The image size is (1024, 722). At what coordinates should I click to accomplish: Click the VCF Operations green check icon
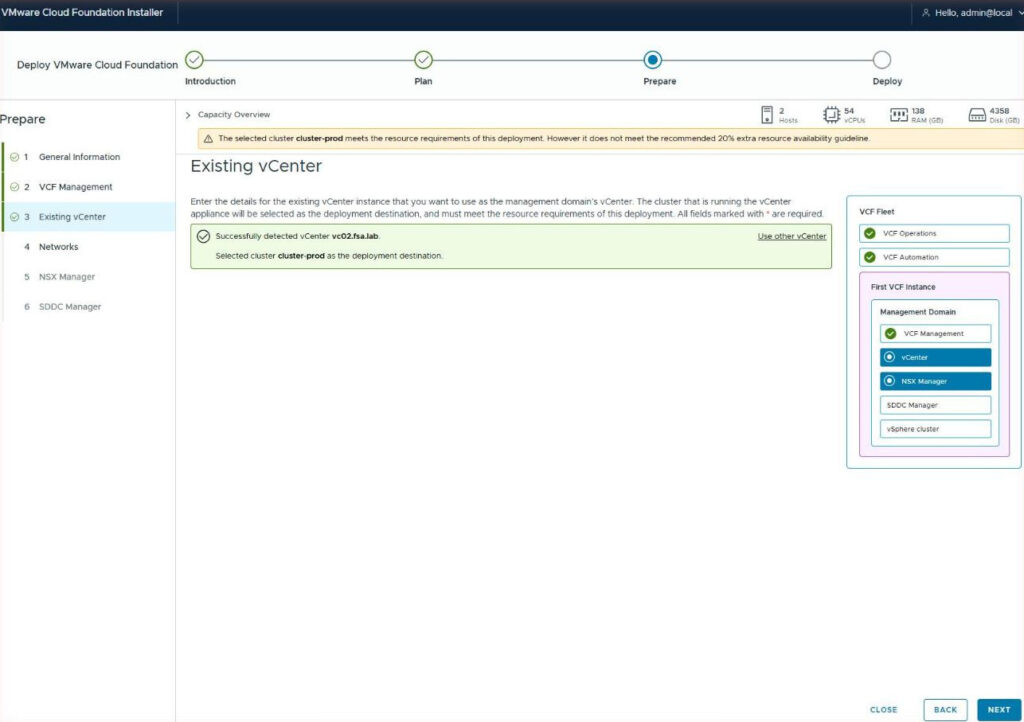(x=870, y=234)
